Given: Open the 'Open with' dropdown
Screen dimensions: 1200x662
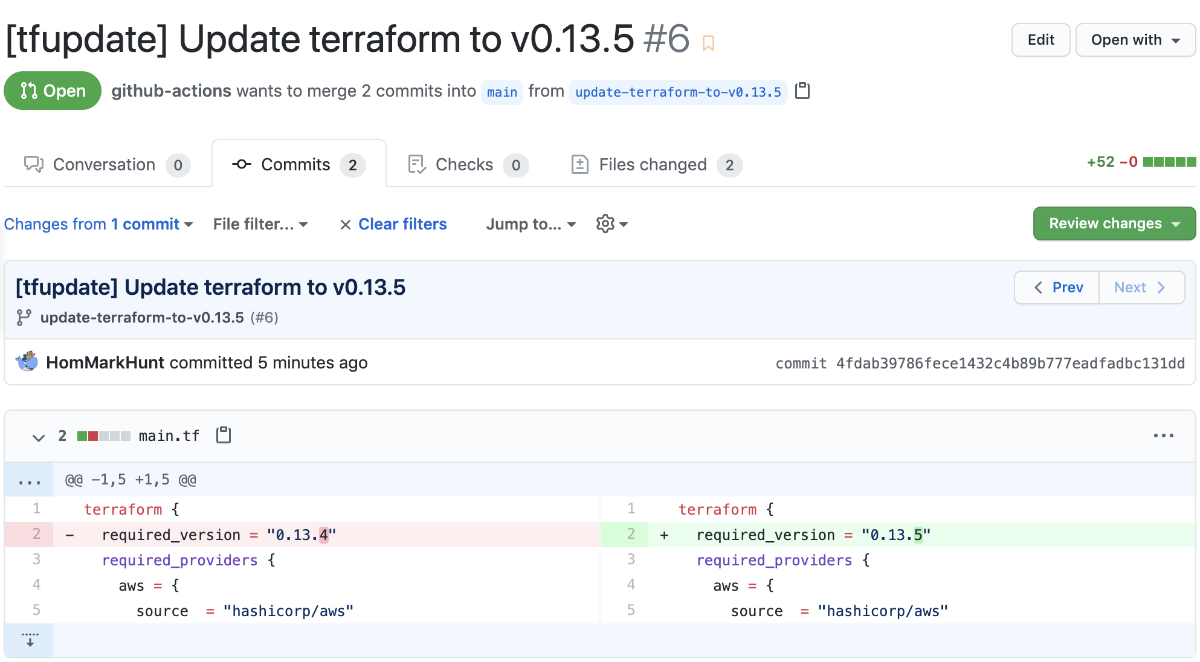Looking at the screenshot, I should pyautogui.click(x=1135, y=40).
